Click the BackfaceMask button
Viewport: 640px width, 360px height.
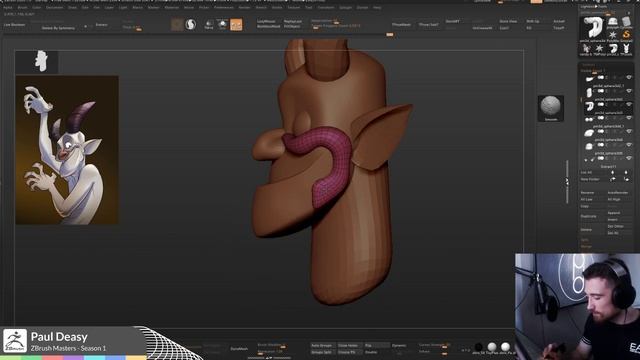point(269,27)
